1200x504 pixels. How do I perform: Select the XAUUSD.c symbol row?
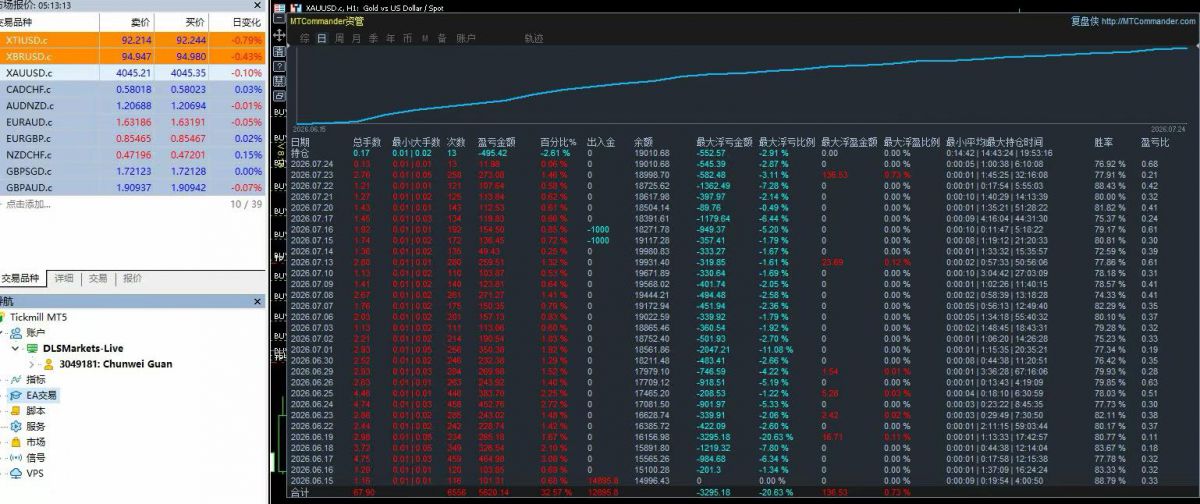click(131, 73)
